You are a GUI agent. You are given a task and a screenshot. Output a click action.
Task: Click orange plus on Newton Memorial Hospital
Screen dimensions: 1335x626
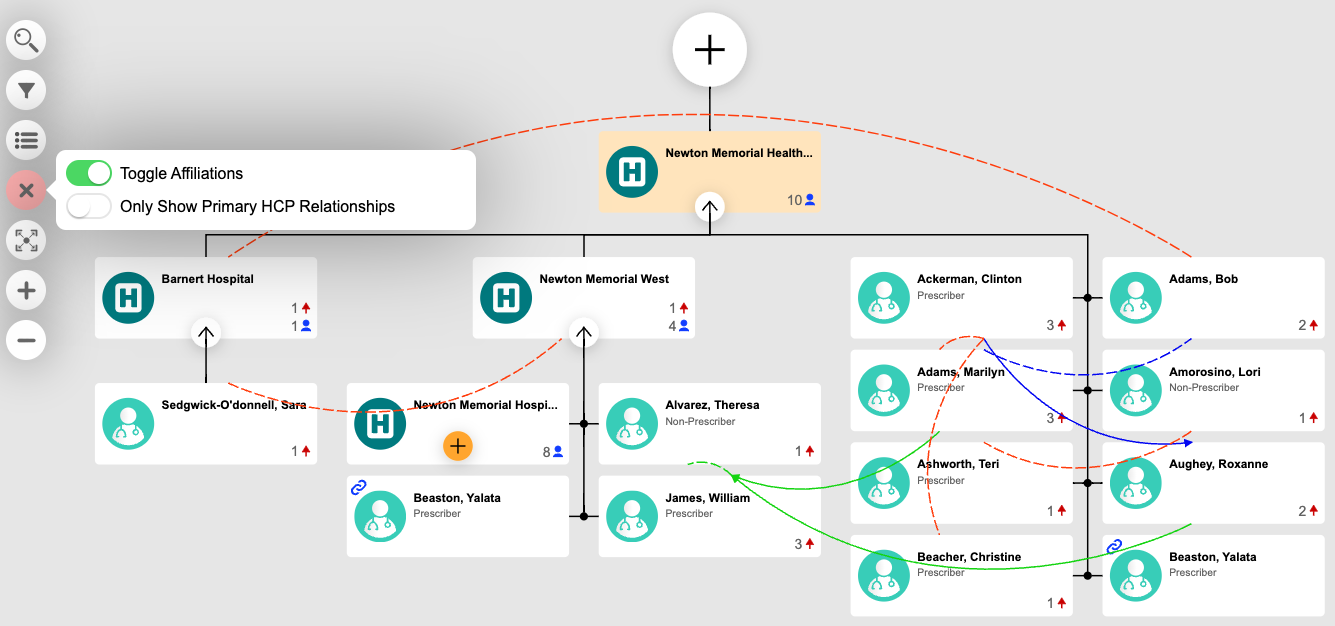(458, 446)
